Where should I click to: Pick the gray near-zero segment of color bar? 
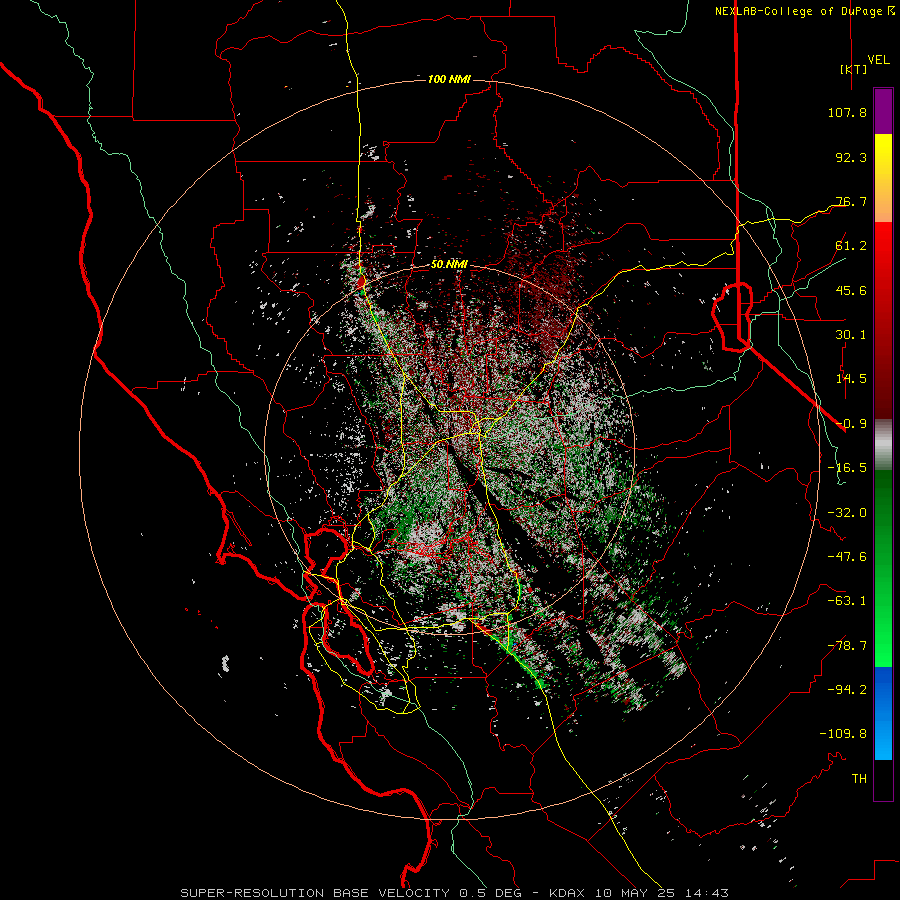coord(883,445)
